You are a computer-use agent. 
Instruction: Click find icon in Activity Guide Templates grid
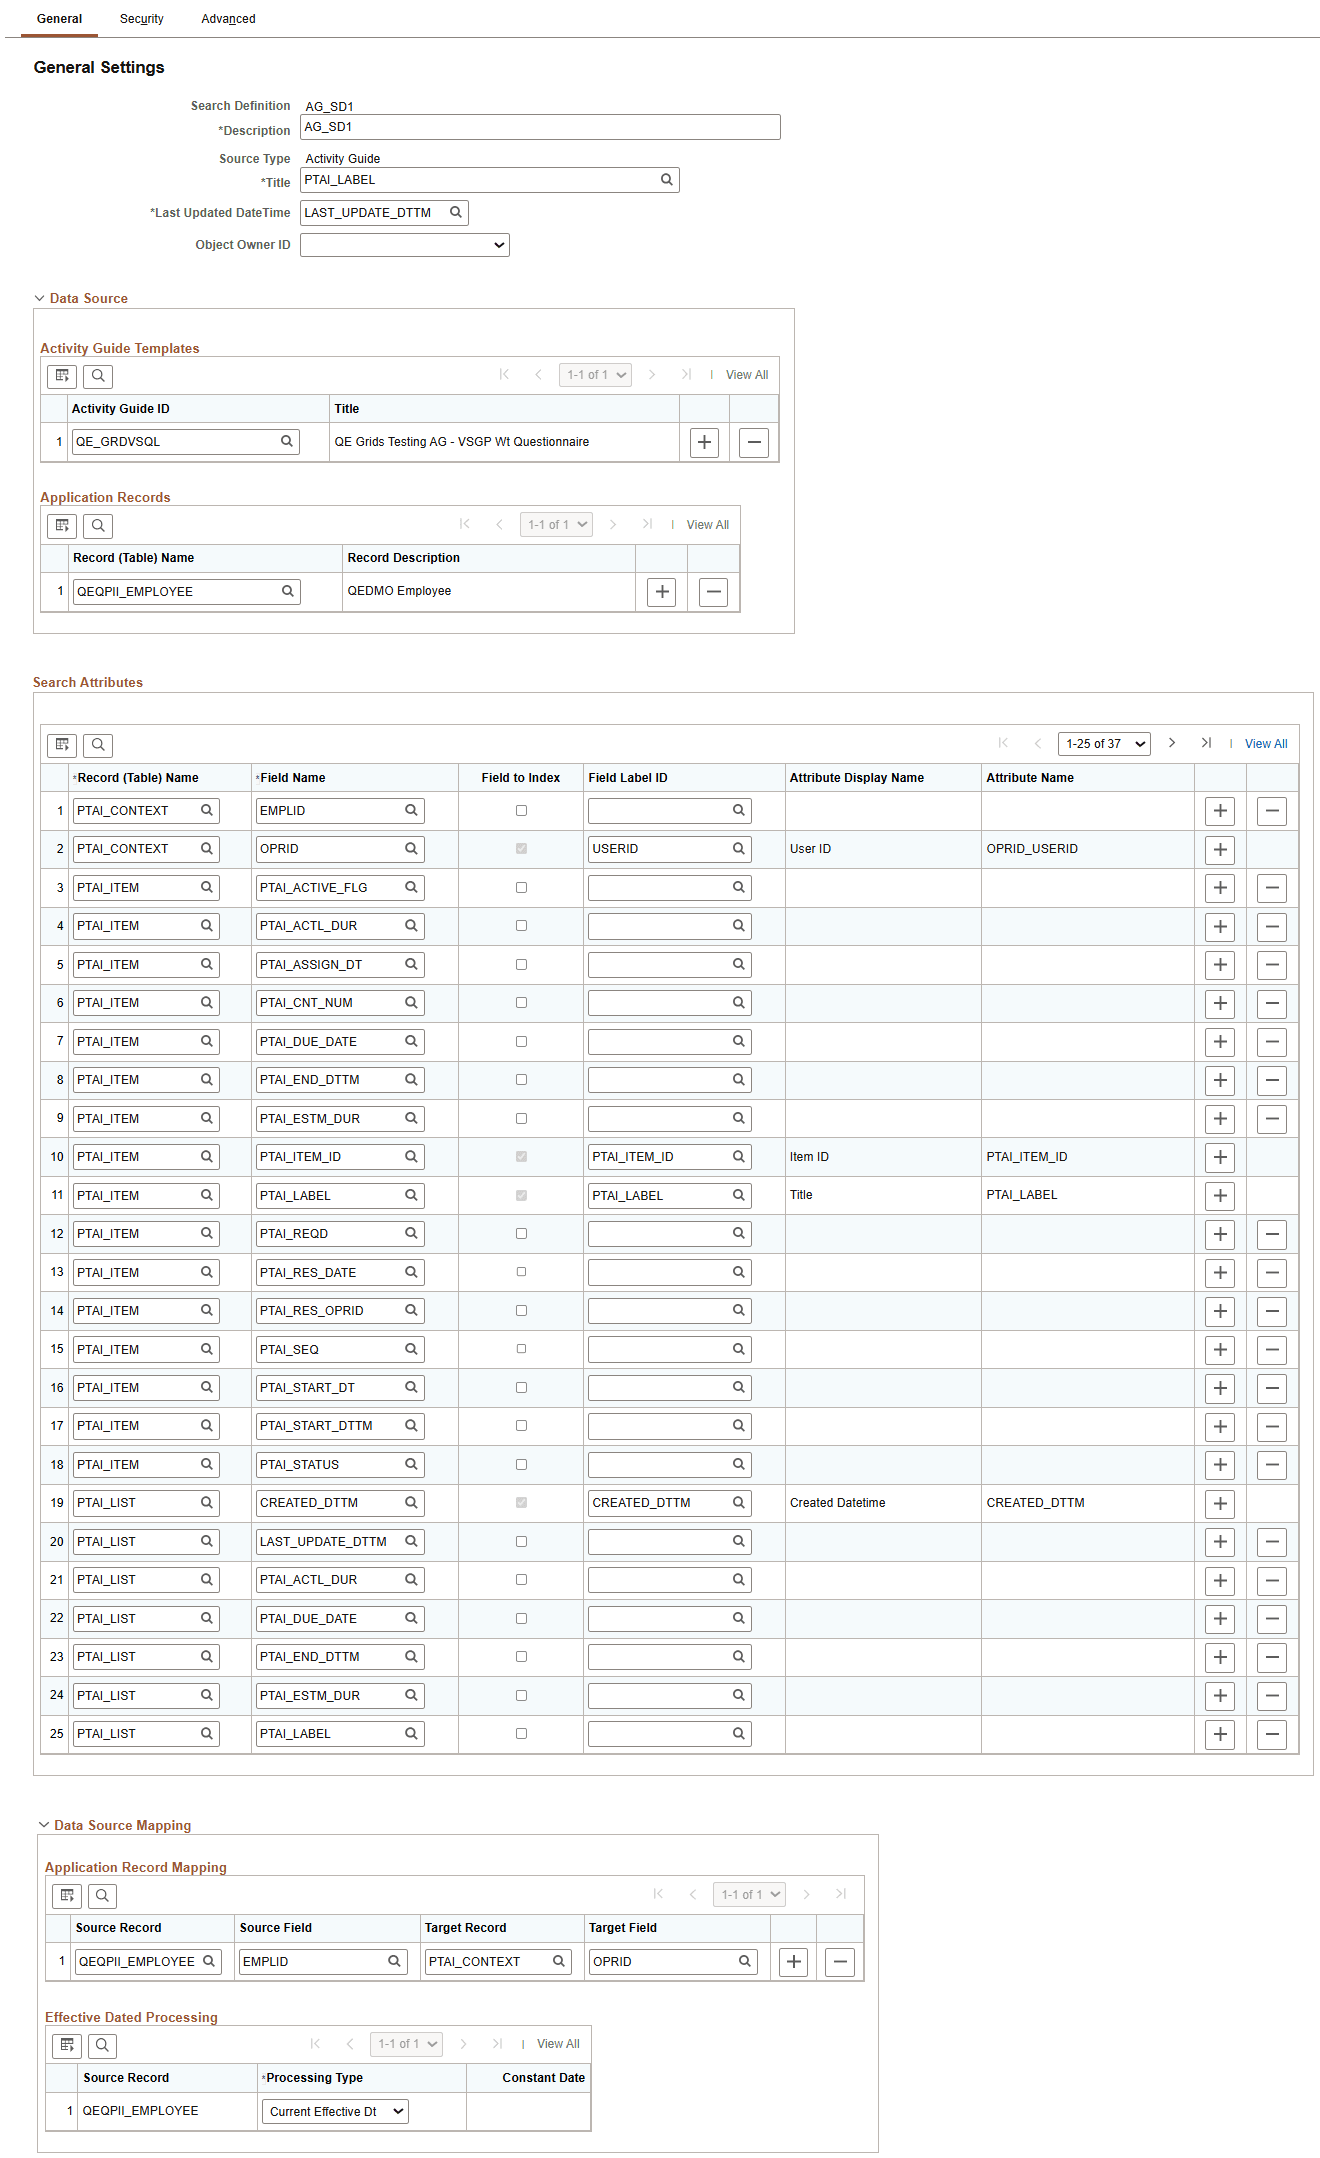[x=98, y=376]
